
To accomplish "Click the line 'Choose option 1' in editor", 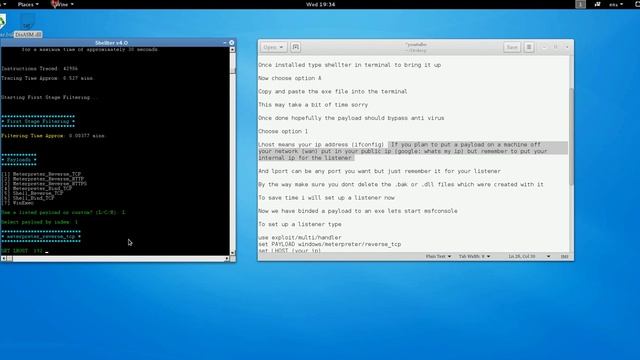I will (x=283, y=131).
